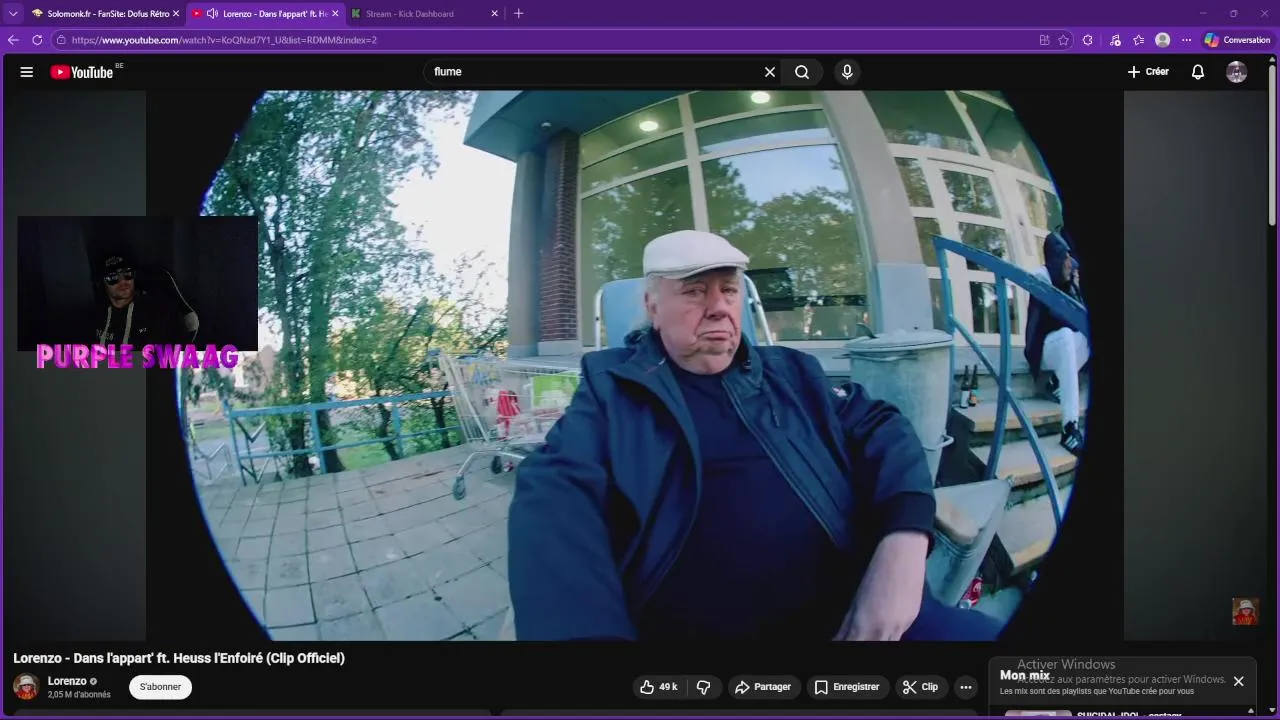
Task: Open the YouTube hamburger guide menu
Action: (27, 72)
